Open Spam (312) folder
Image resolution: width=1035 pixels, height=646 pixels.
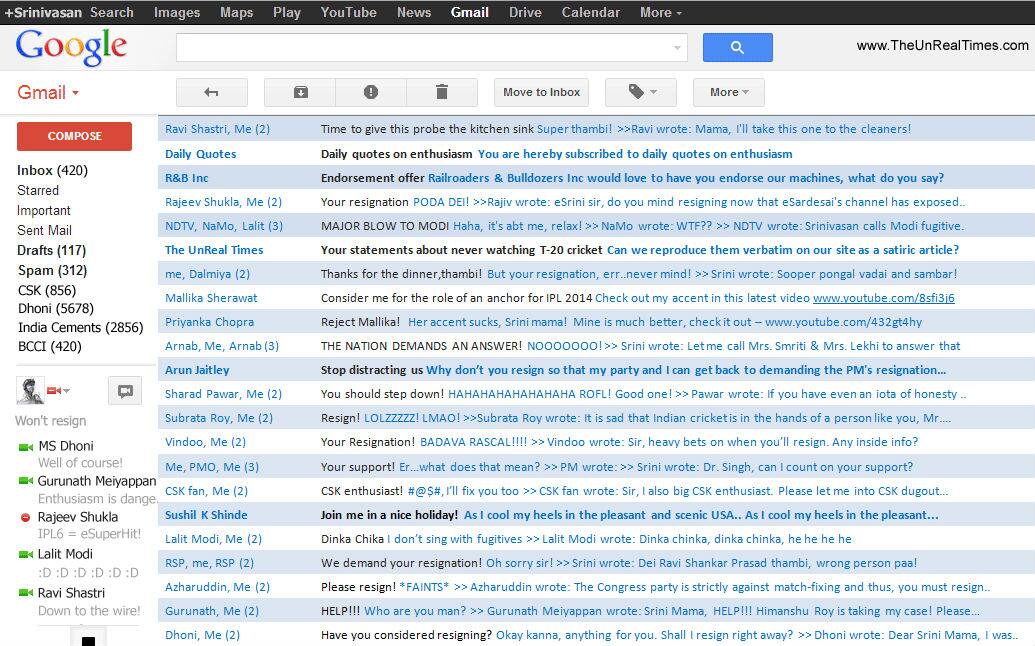[x=52, y=270]
